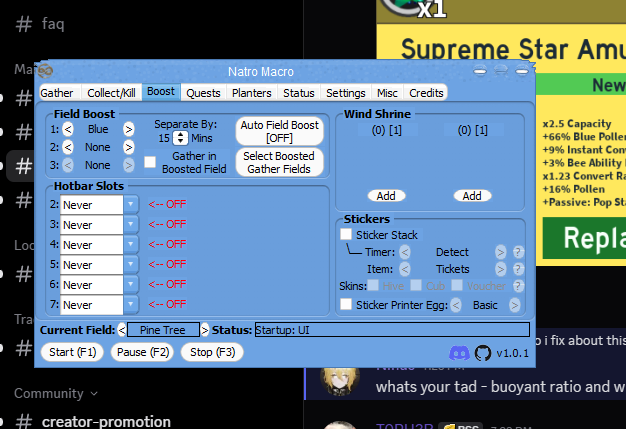626x429 pixels.
Task: Open Hotbar Slot 6 dropdown
Action: pos(131,285)
